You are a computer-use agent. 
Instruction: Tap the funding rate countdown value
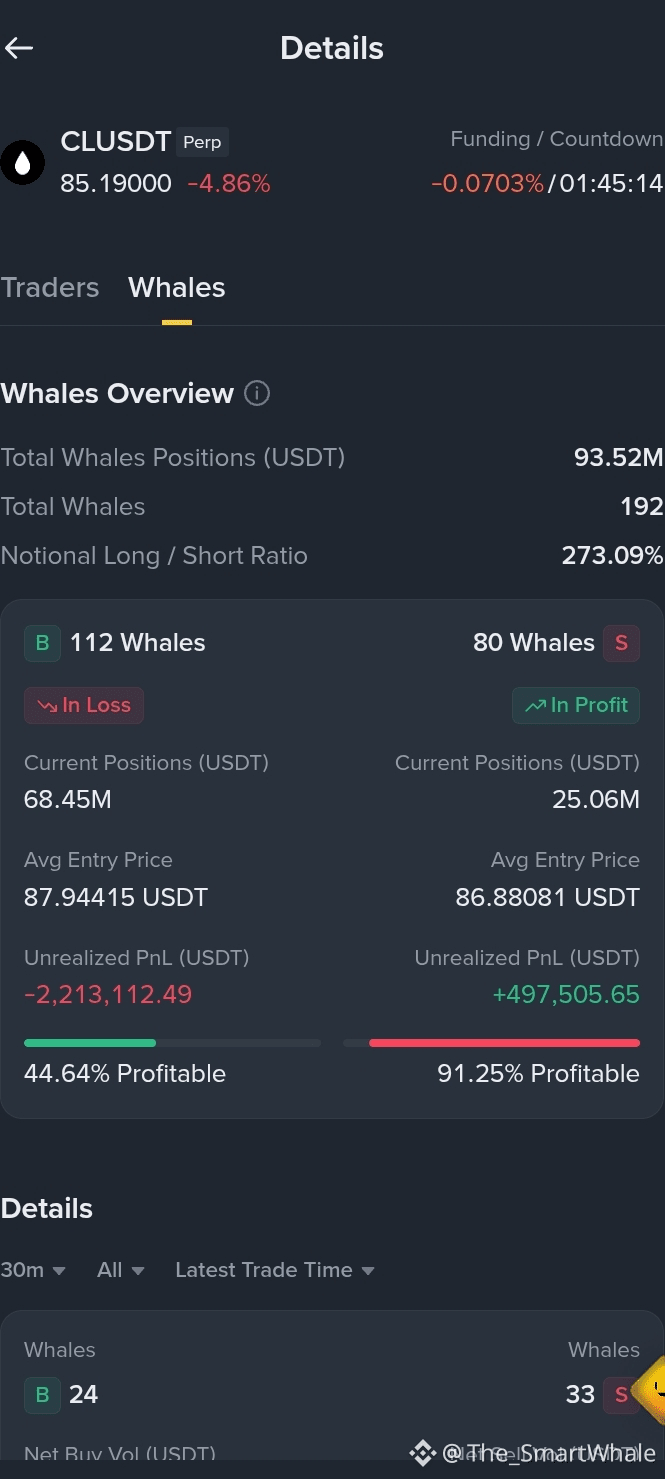click(611, 184)
